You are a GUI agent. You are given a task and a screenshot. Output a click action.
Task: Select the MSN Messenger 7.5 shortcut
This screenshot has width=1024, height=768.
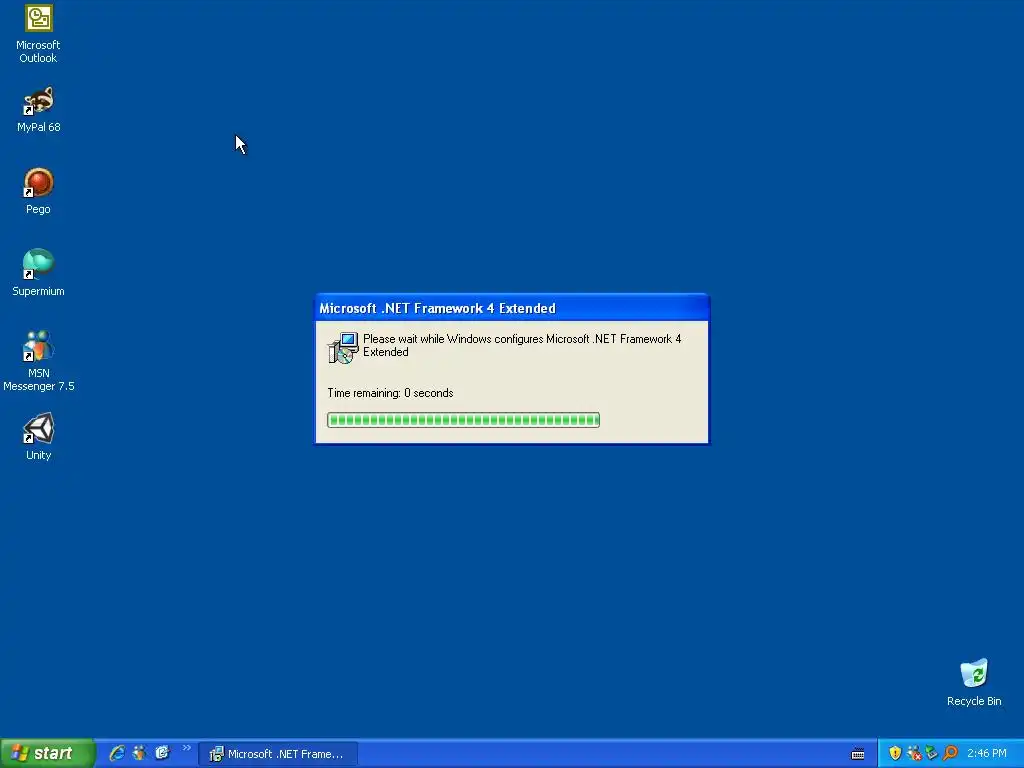38,361
